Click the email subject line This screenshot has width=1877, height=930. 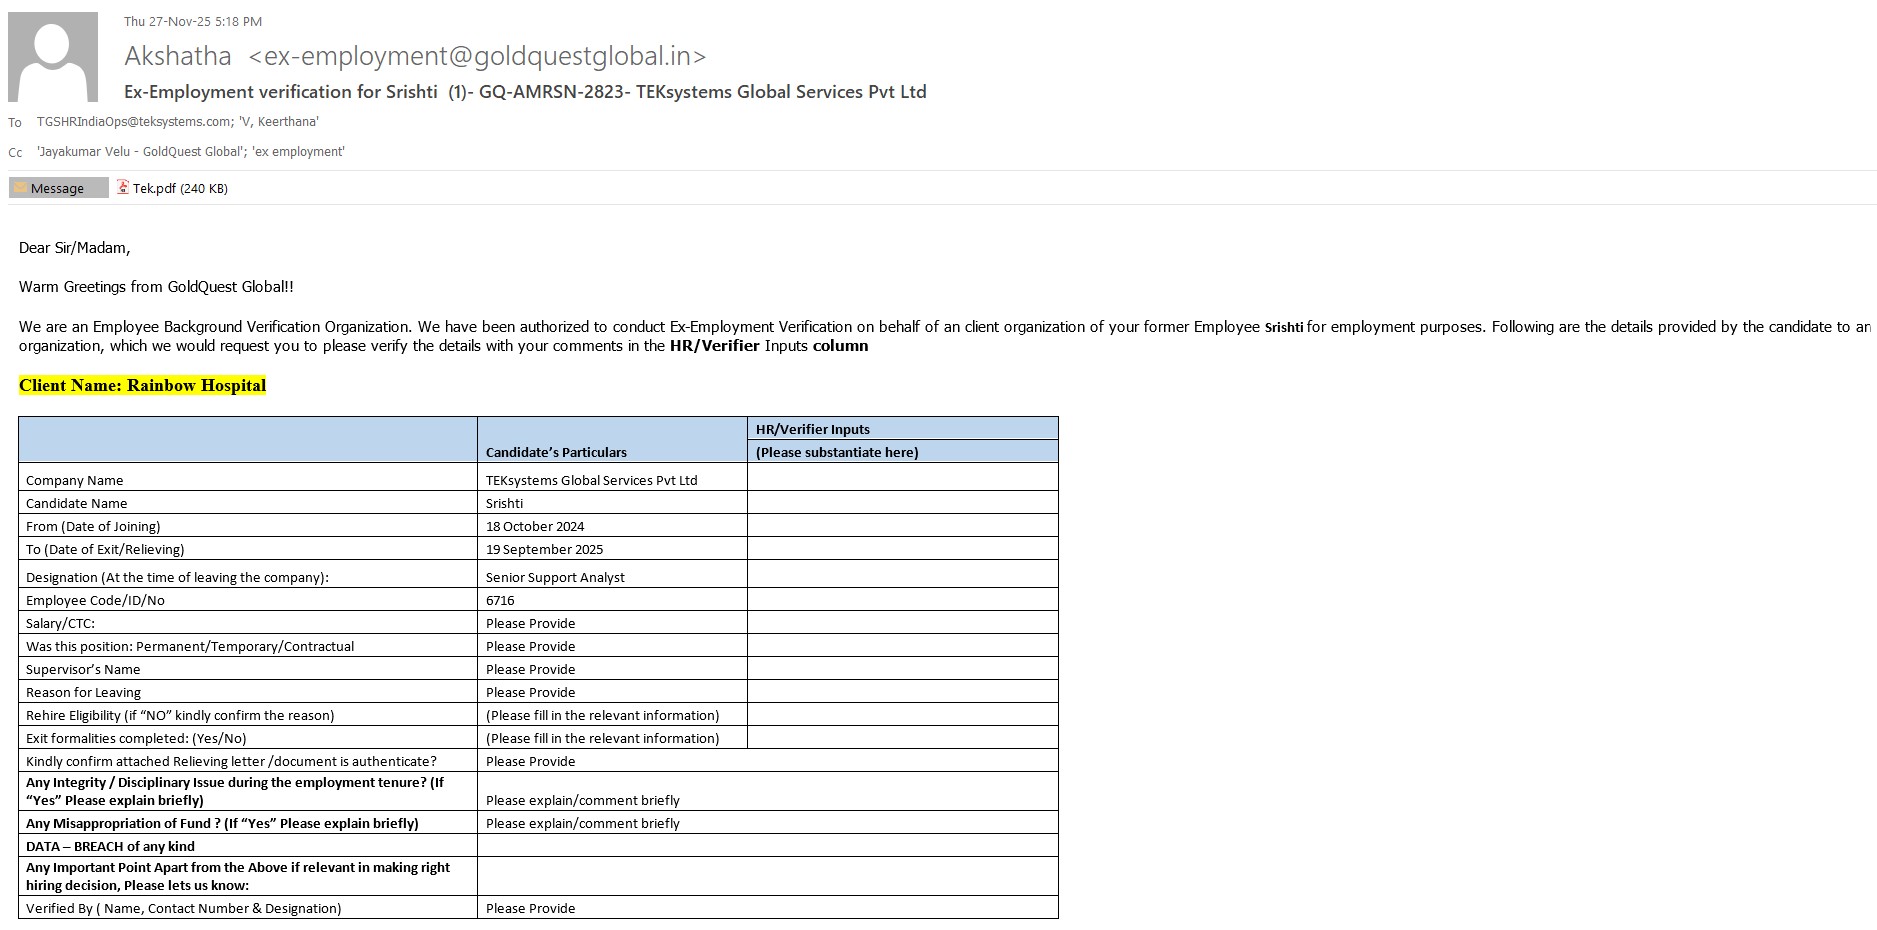pos(525,92)
